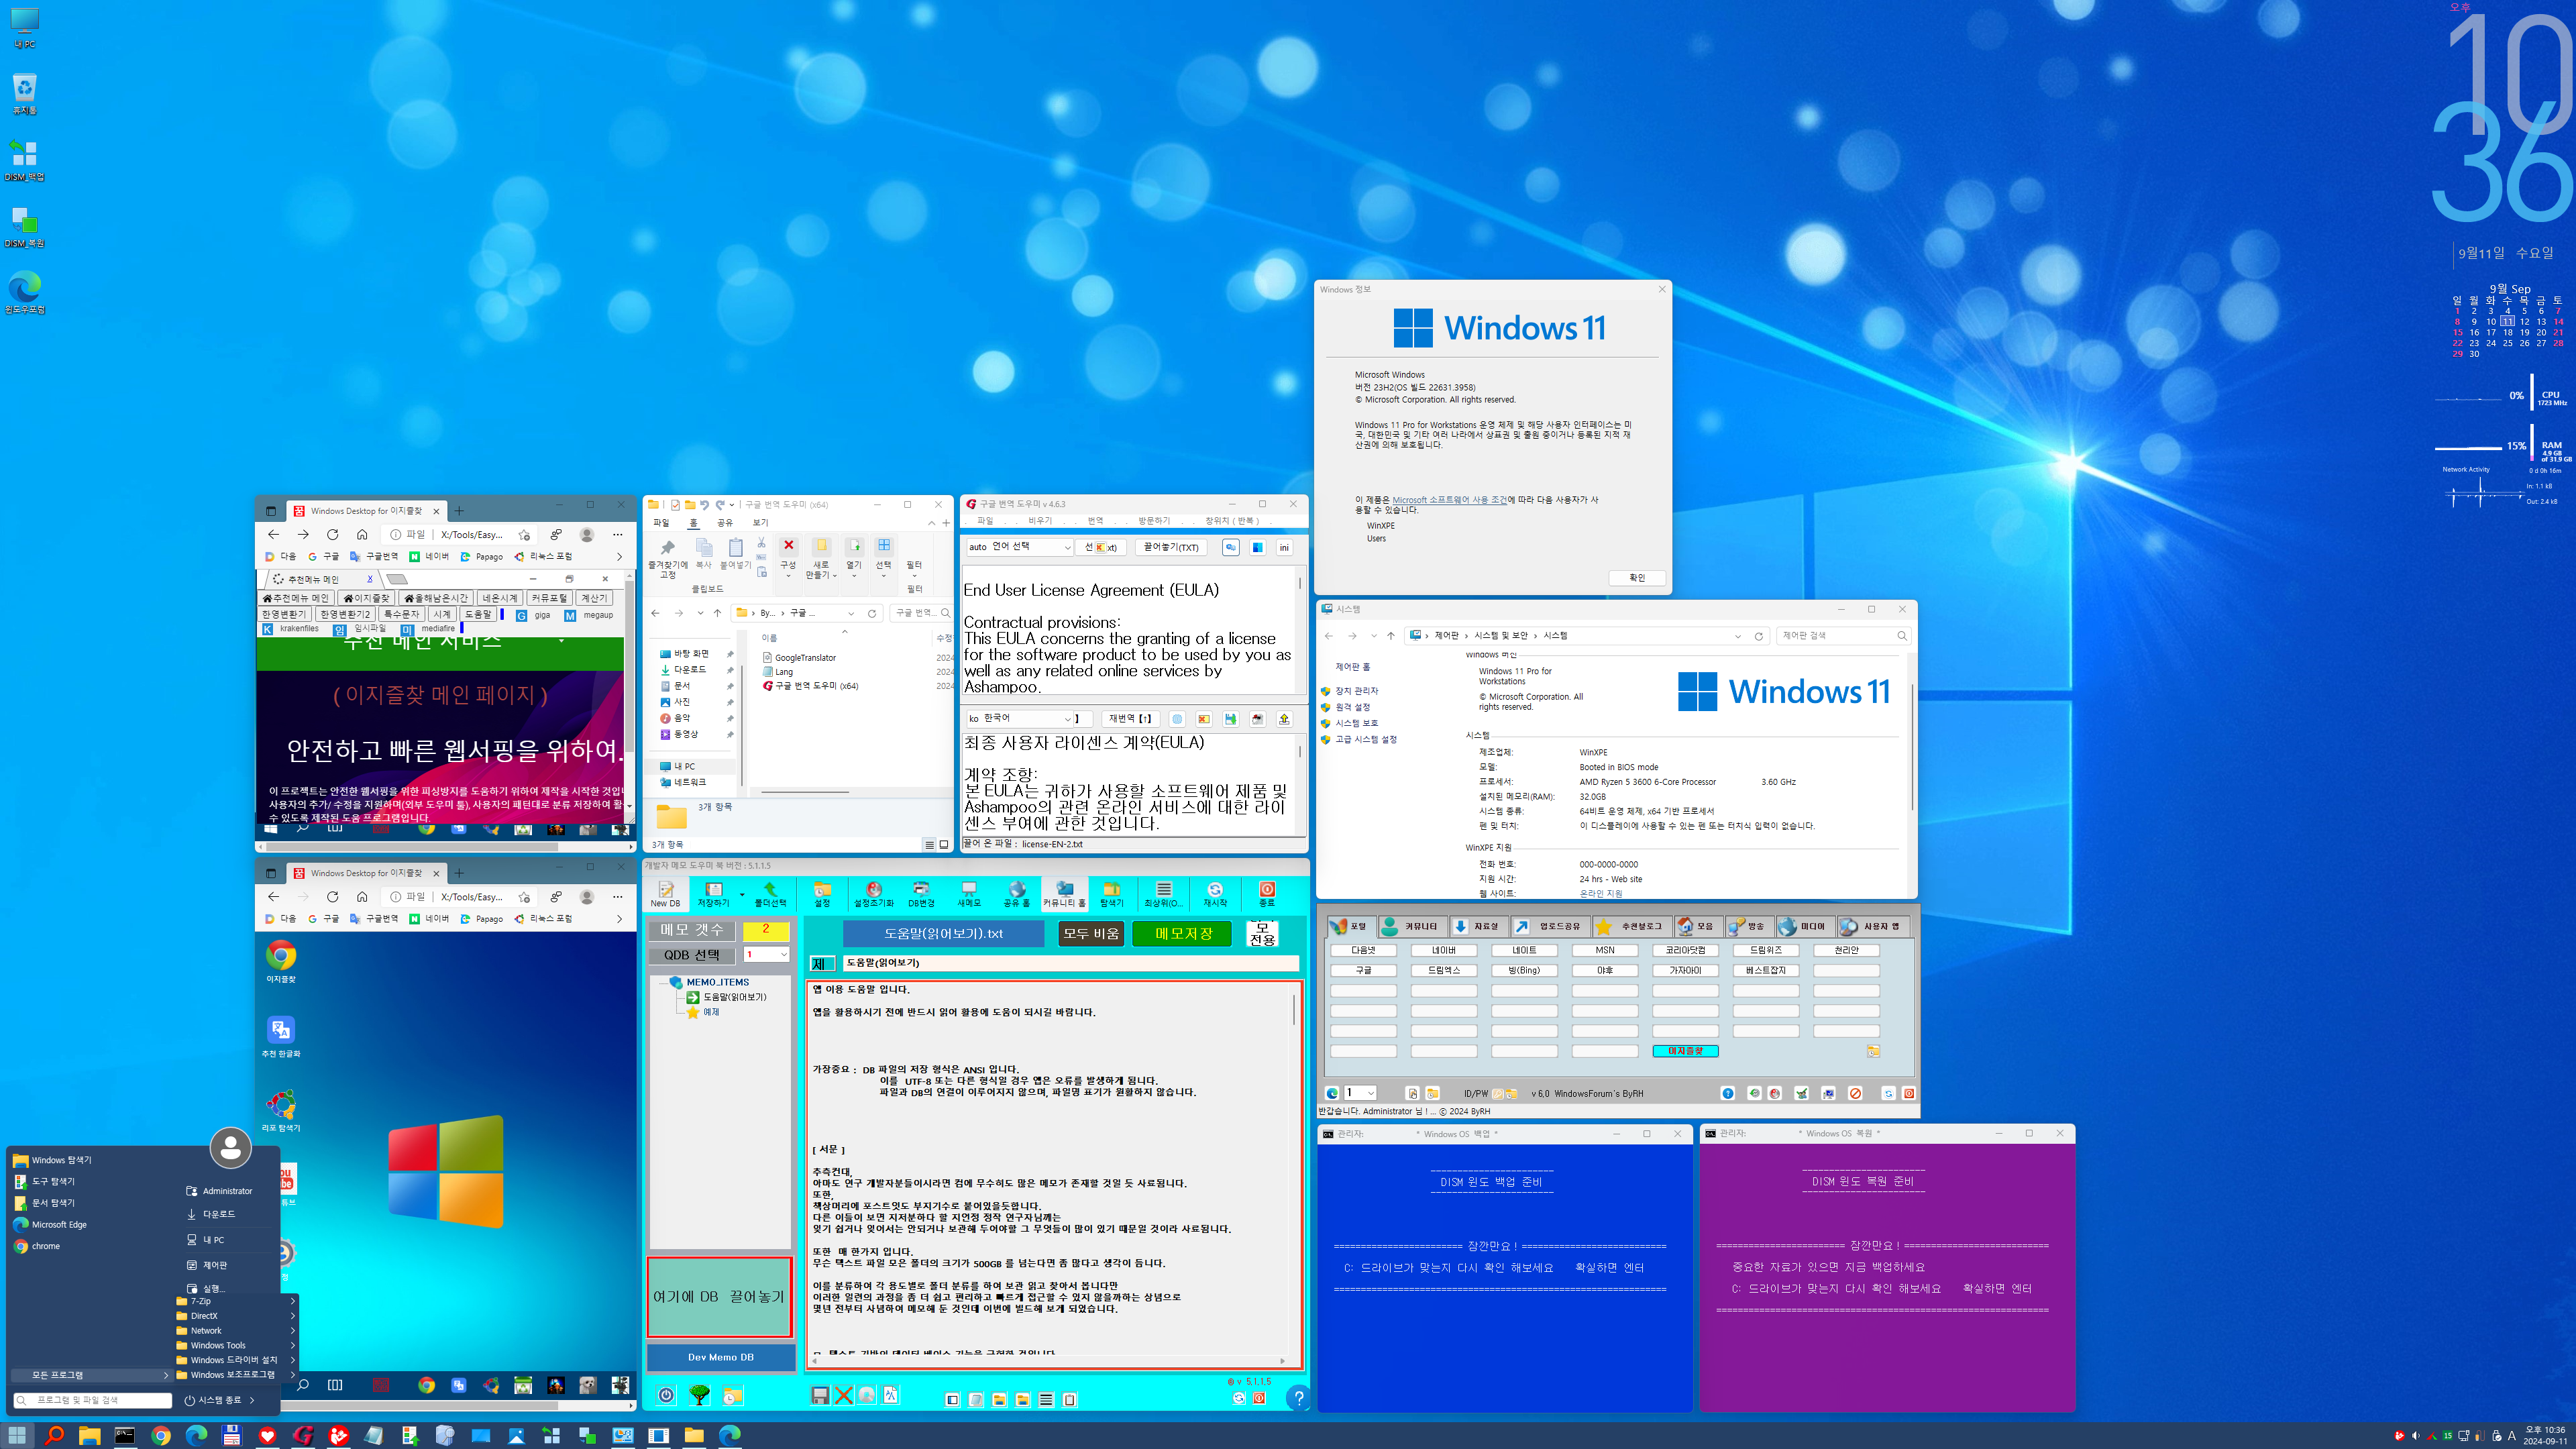Expand 모든 프로그램 in start menu
This screenshot has height=1449, width=2576.
90,1375
